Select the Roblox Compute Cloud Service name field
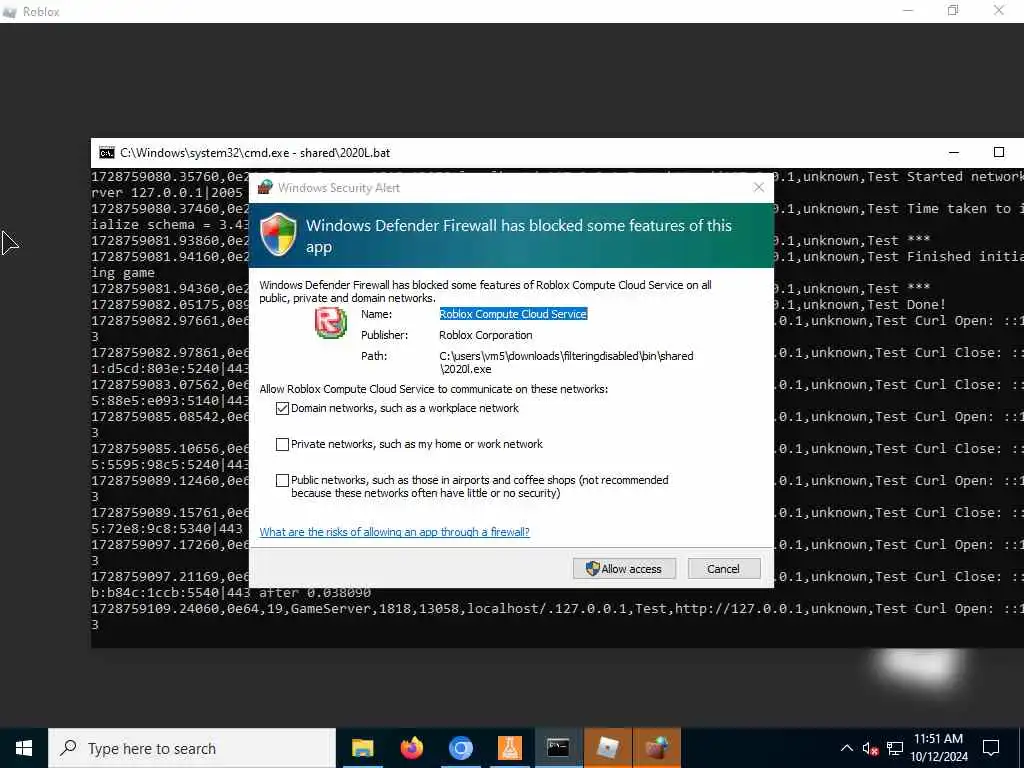Image resolution: width=1024 pixels, height=768 pixels. point(513,314)
